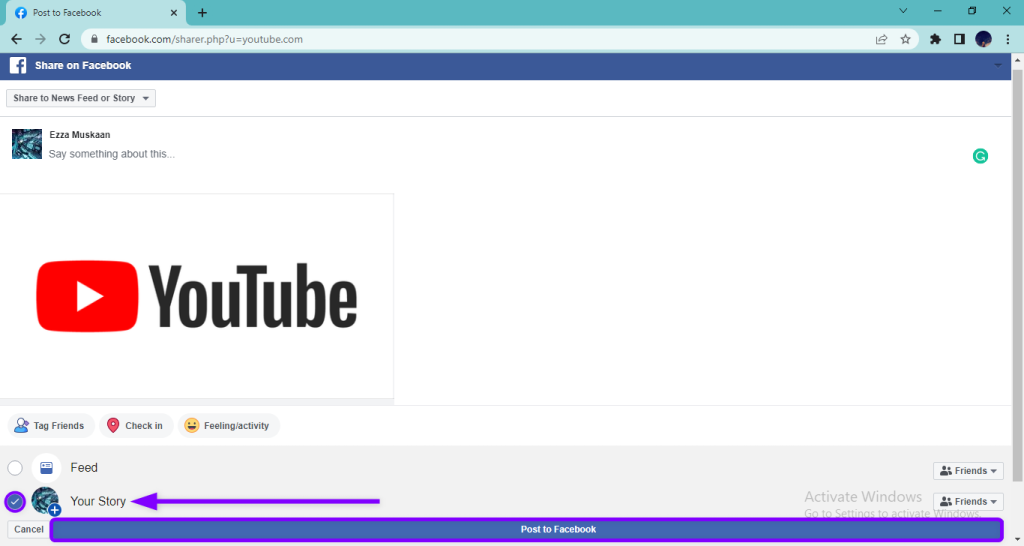Open the Friends audience dropdown for Feed

968,471
